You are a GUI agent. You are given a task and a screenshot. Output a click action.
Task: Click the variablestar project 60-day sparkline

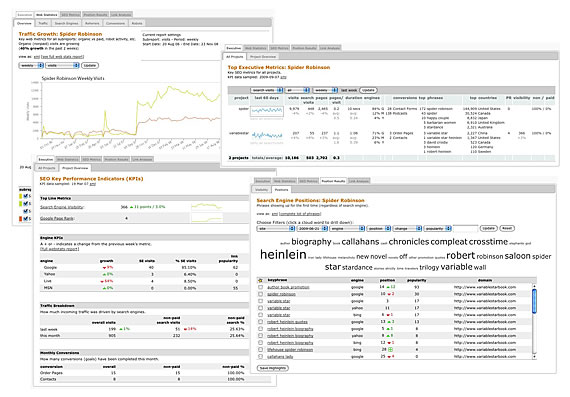[x=267, y=136]
